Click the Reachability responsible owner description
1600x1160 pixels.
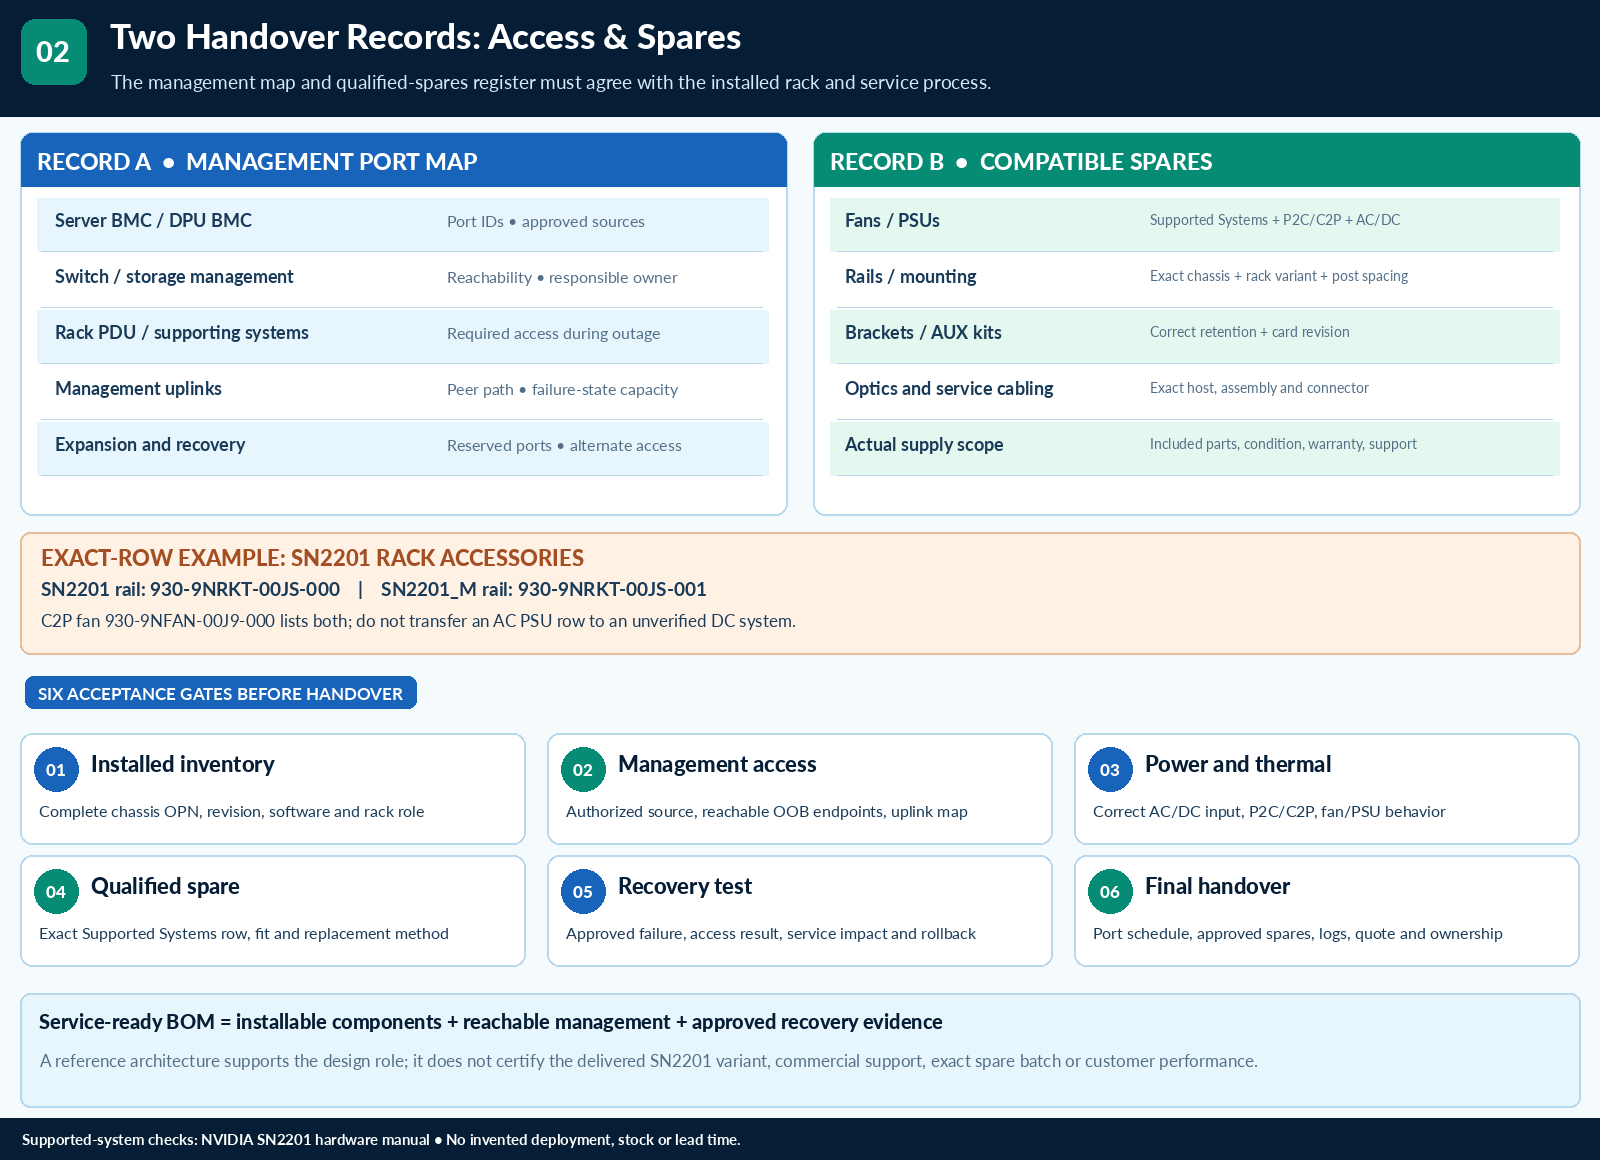pos(562,278)
